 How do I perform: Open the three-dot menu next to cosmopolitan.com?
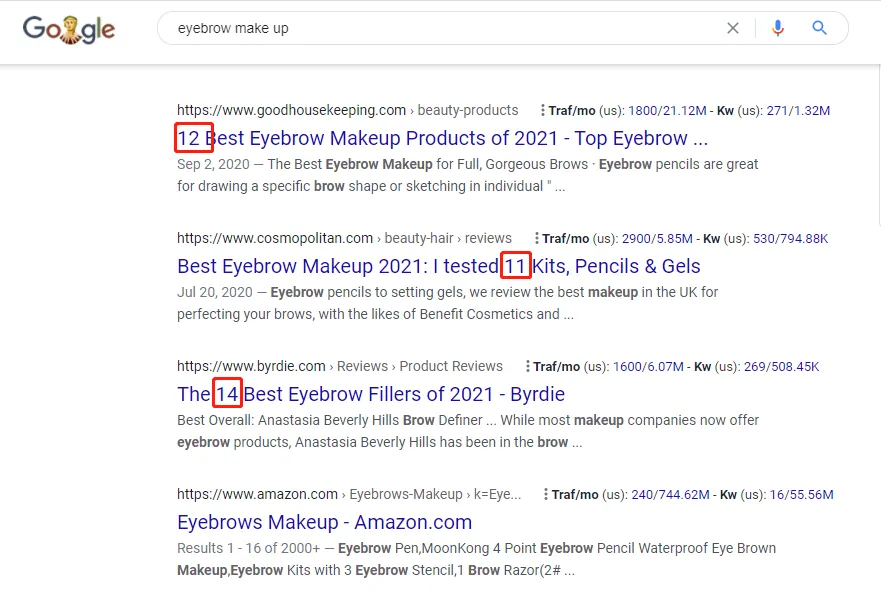coord(537,238)
